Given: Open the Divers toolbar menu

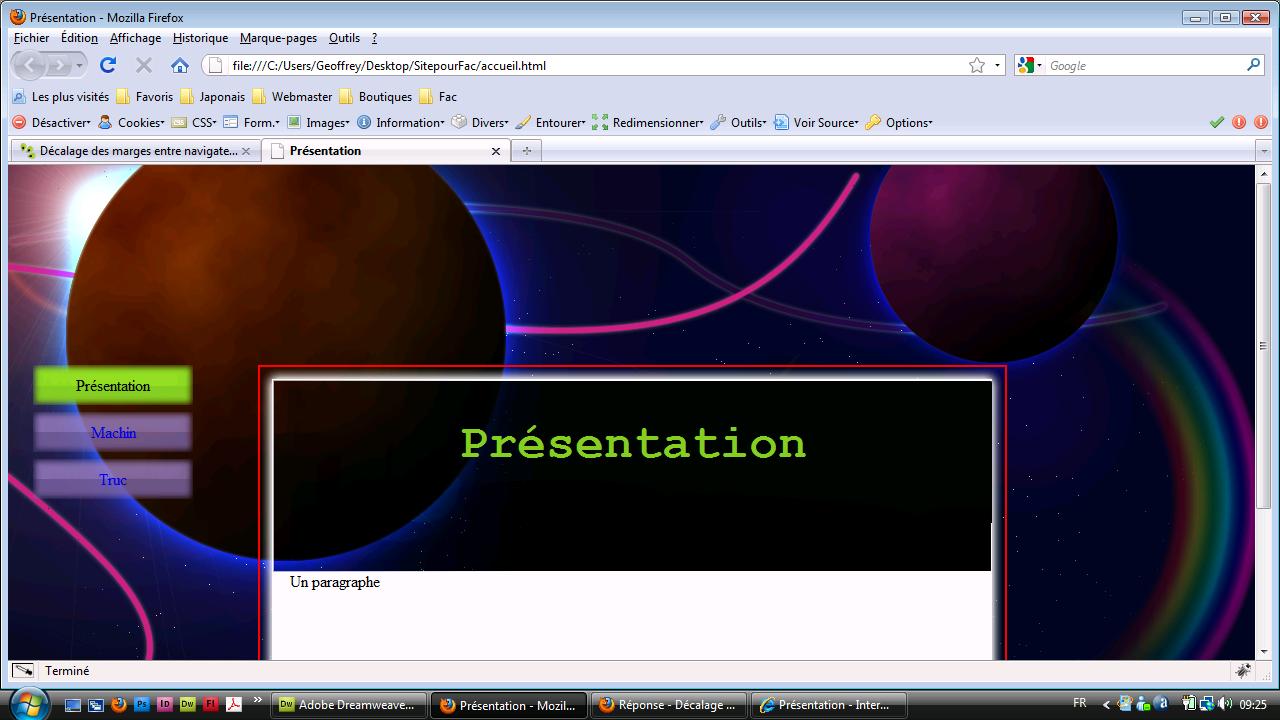Looking at the screenshot, I should pyautogui.click(x=480, y=123).
